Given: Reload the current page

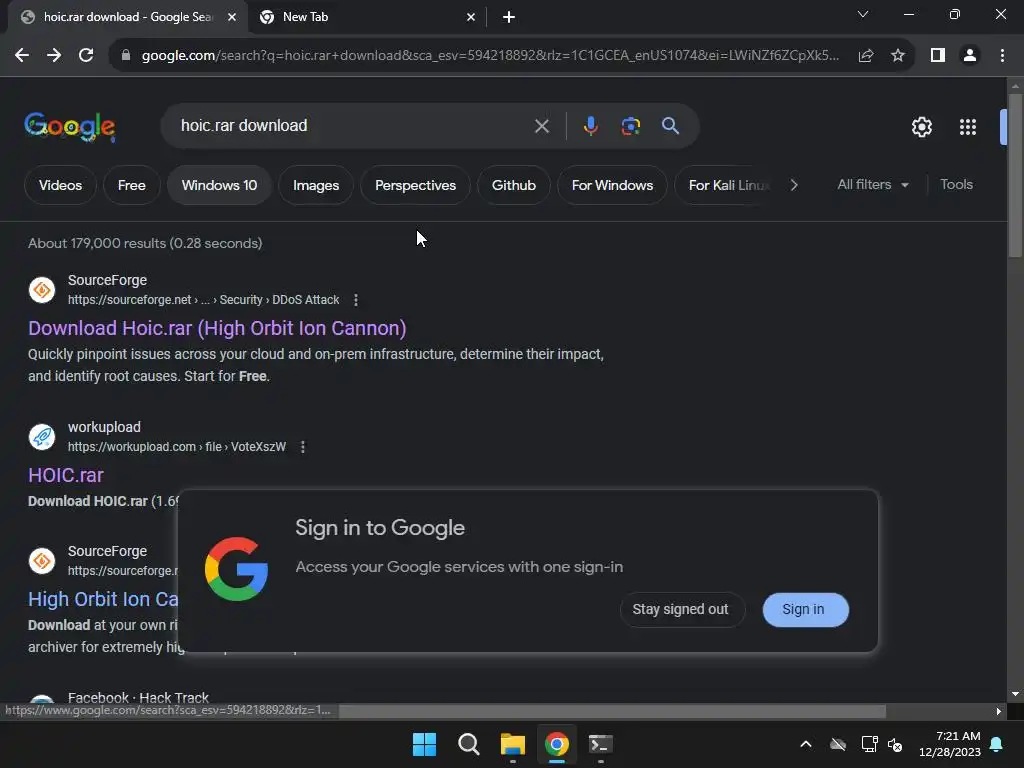Looking at the screenshot, I should coord(86,56).
